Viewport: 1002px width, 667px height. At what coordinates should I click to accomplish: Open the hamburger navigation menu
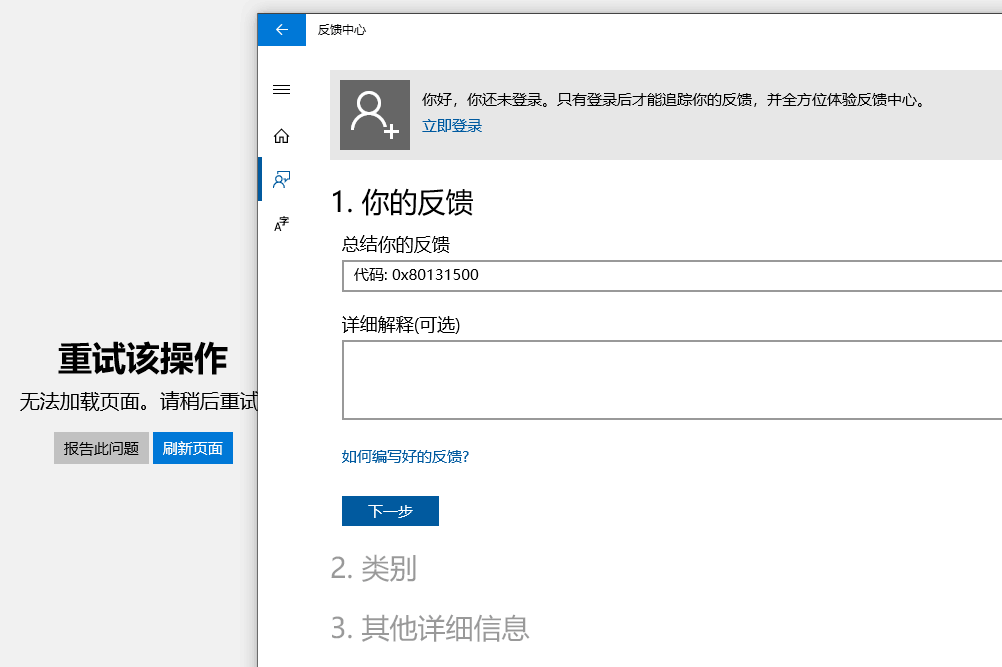pyautogui.click(x=281, y=90)
